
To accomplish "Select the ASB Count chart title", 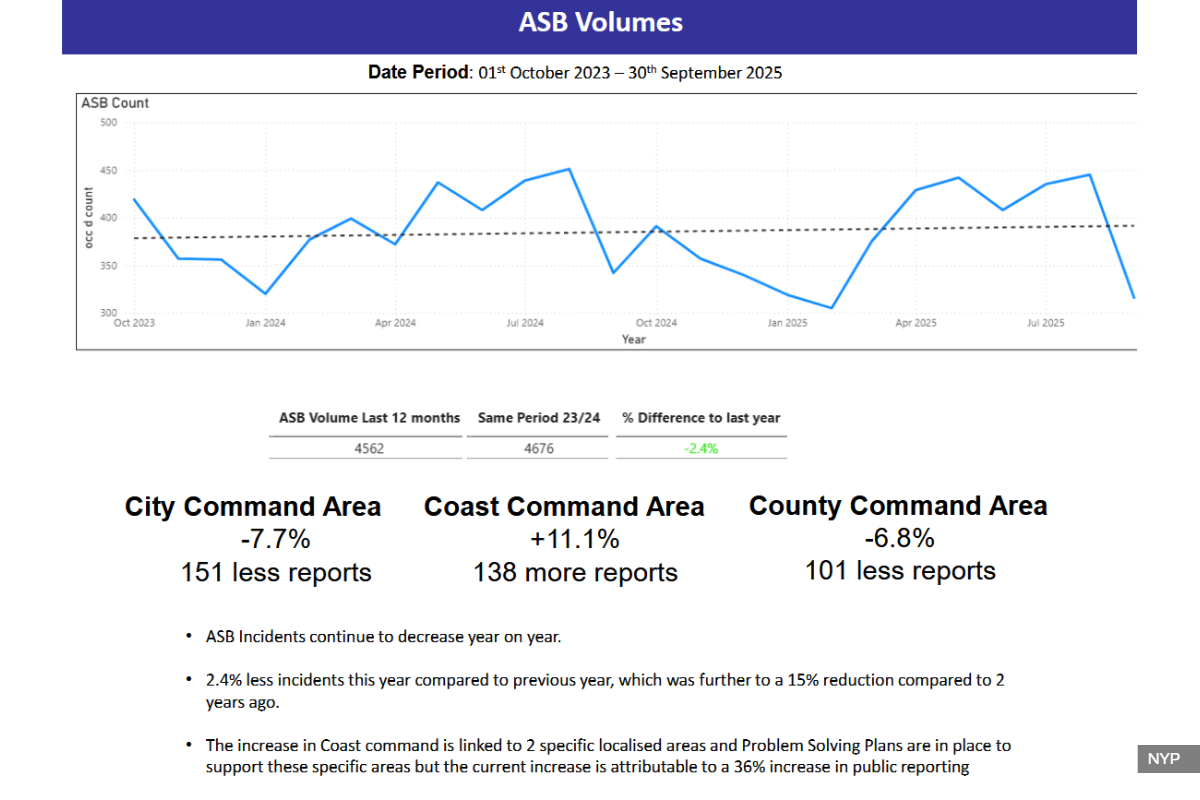I will [116, 103].
